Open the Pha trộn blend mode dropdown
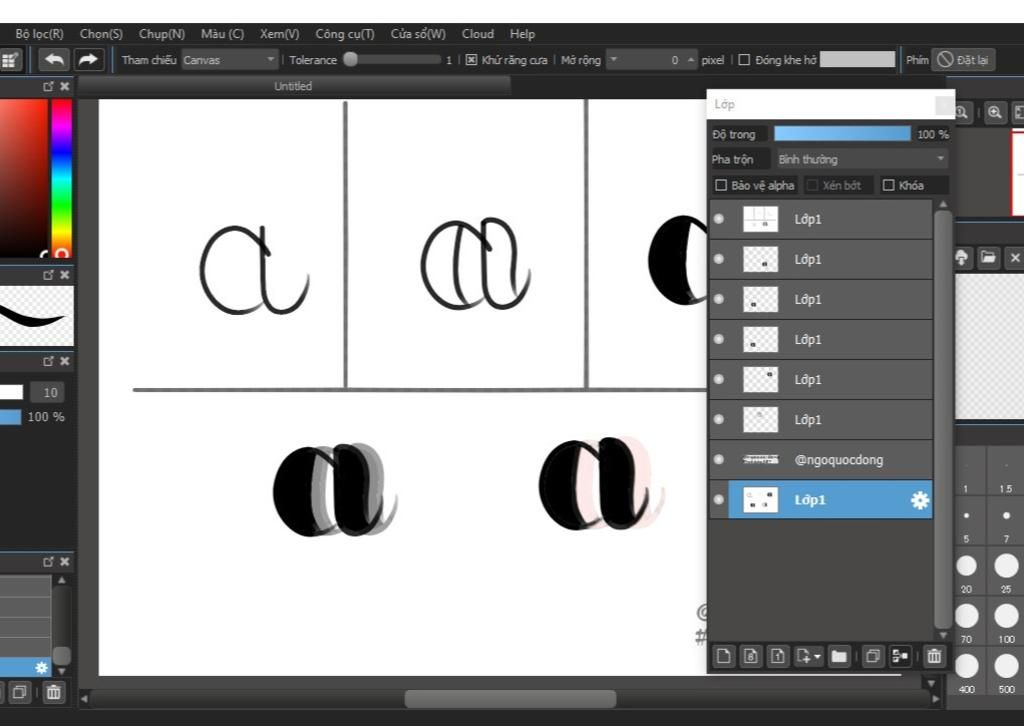Viewport: 1024px width, 726px height. tap(861, 159)
